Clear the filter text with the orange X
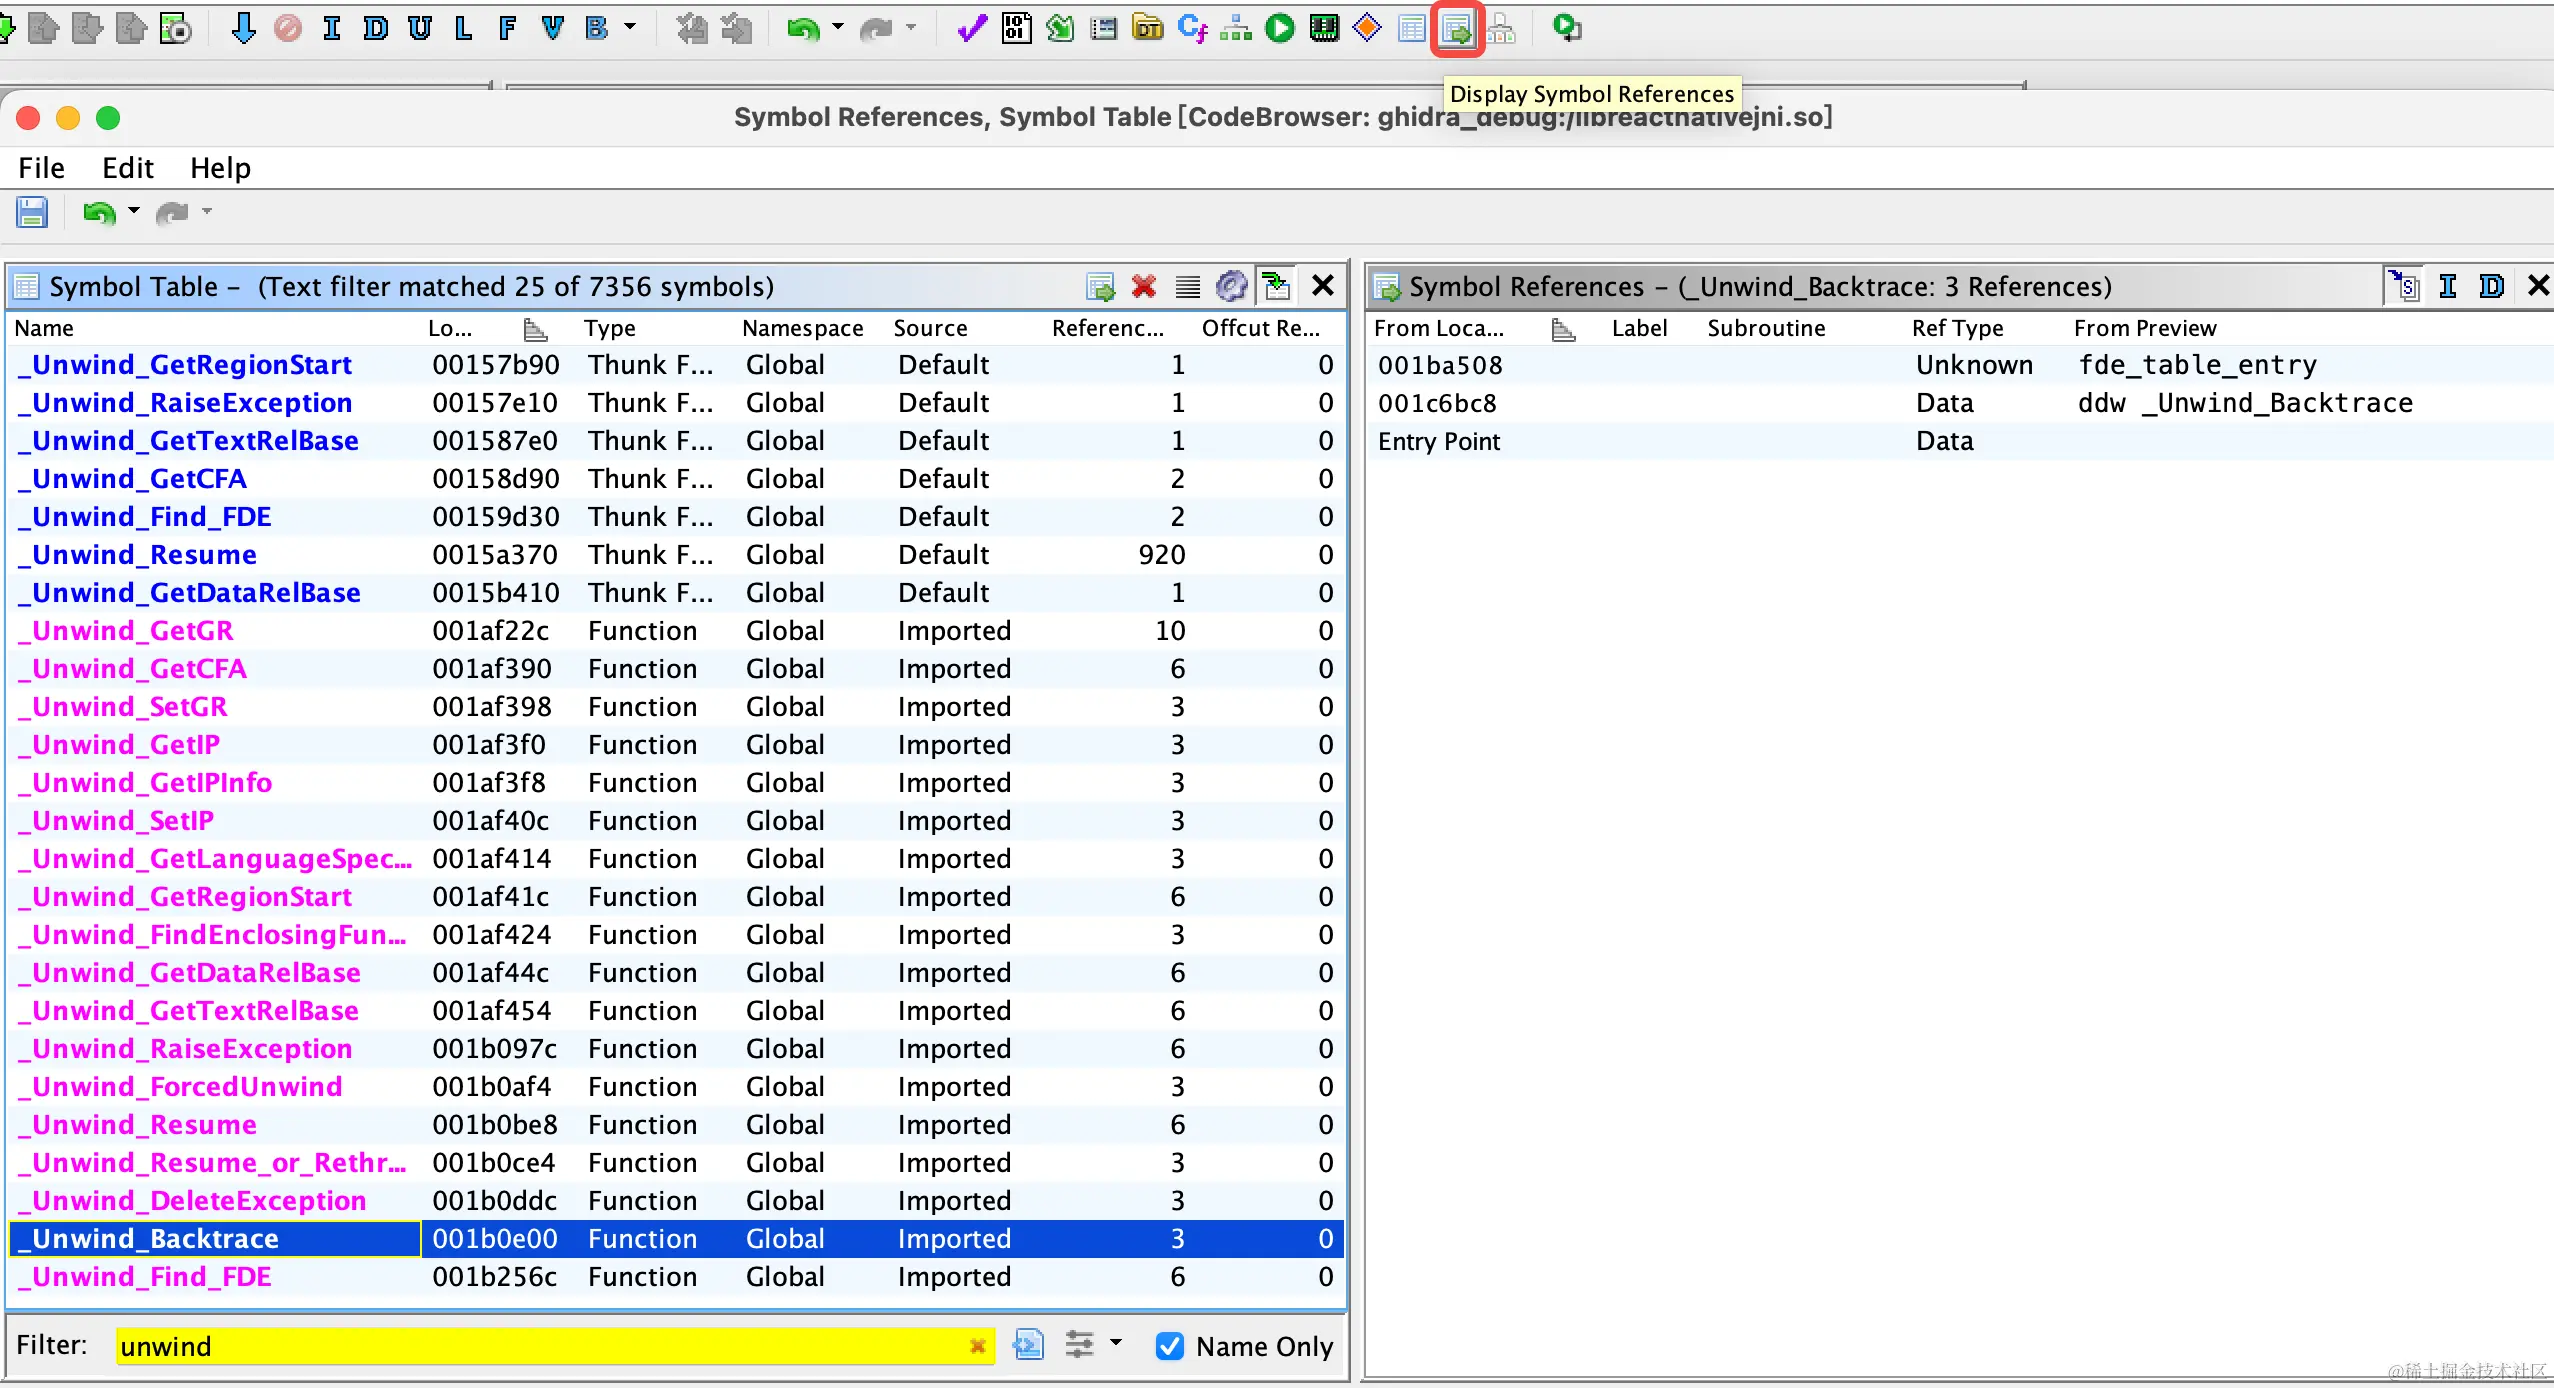Screen dimensions: 2554x1388 pos(978,1346)
